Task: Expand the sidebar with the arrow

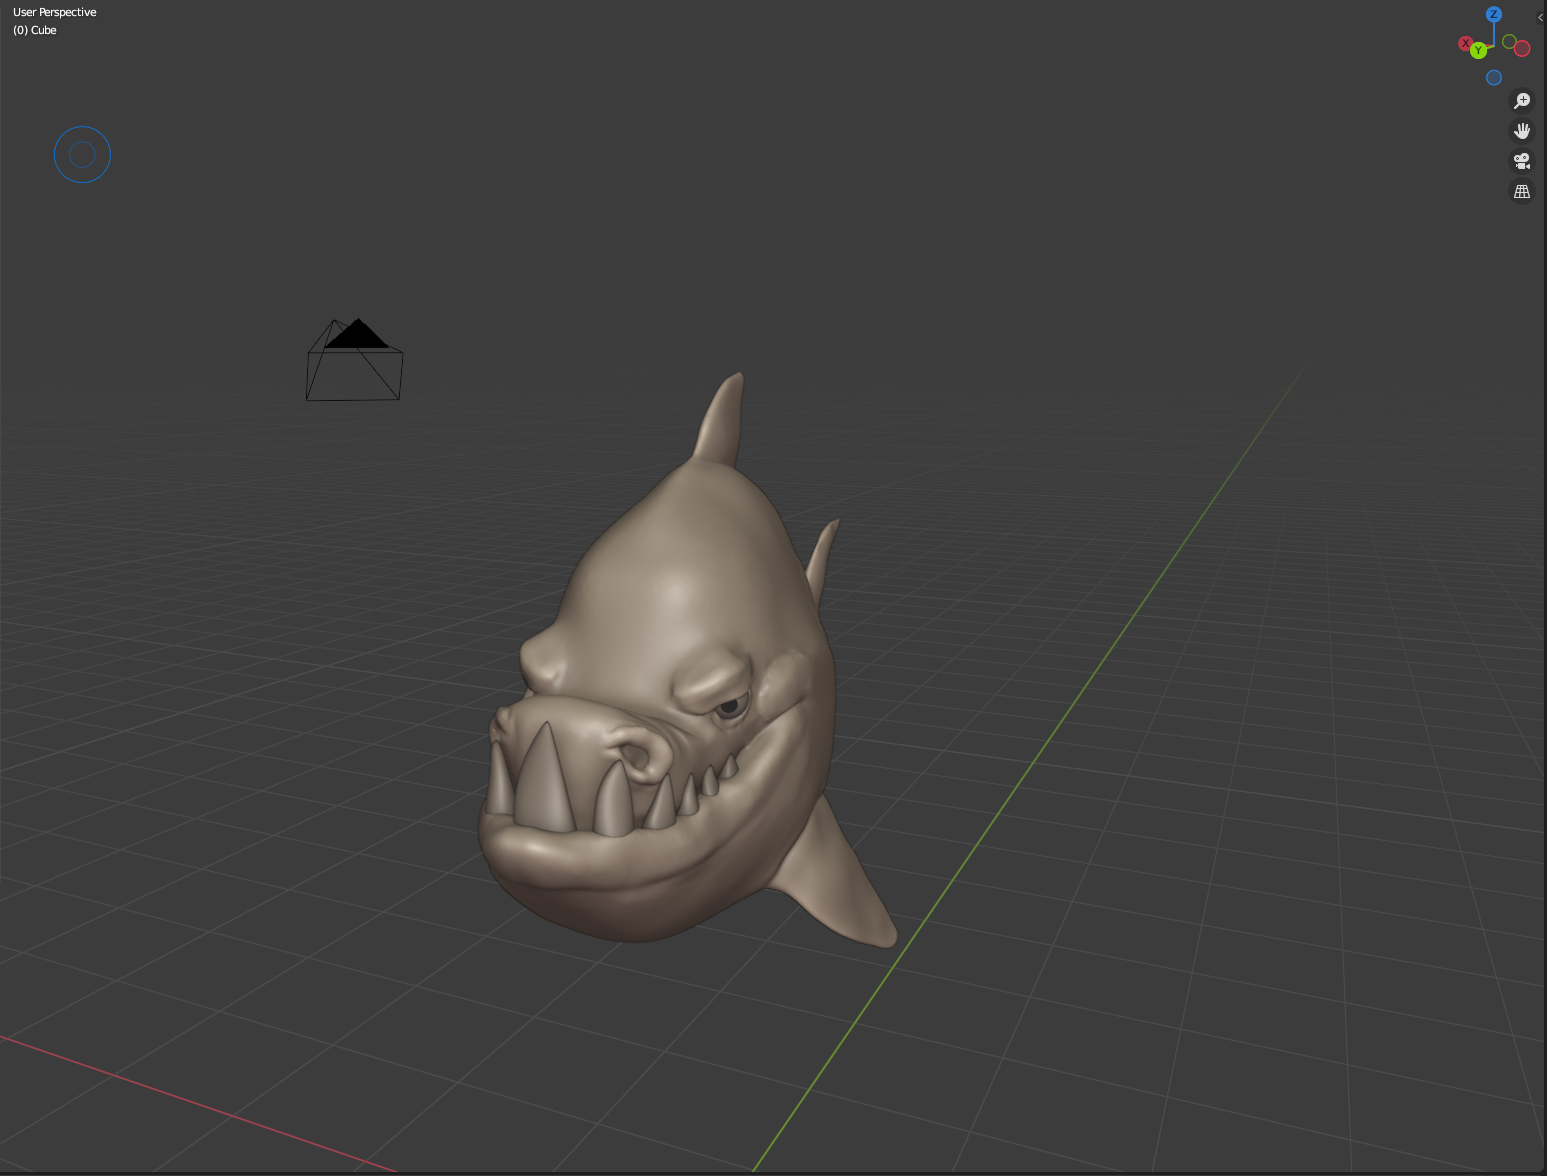Action: coord(1540,17)
